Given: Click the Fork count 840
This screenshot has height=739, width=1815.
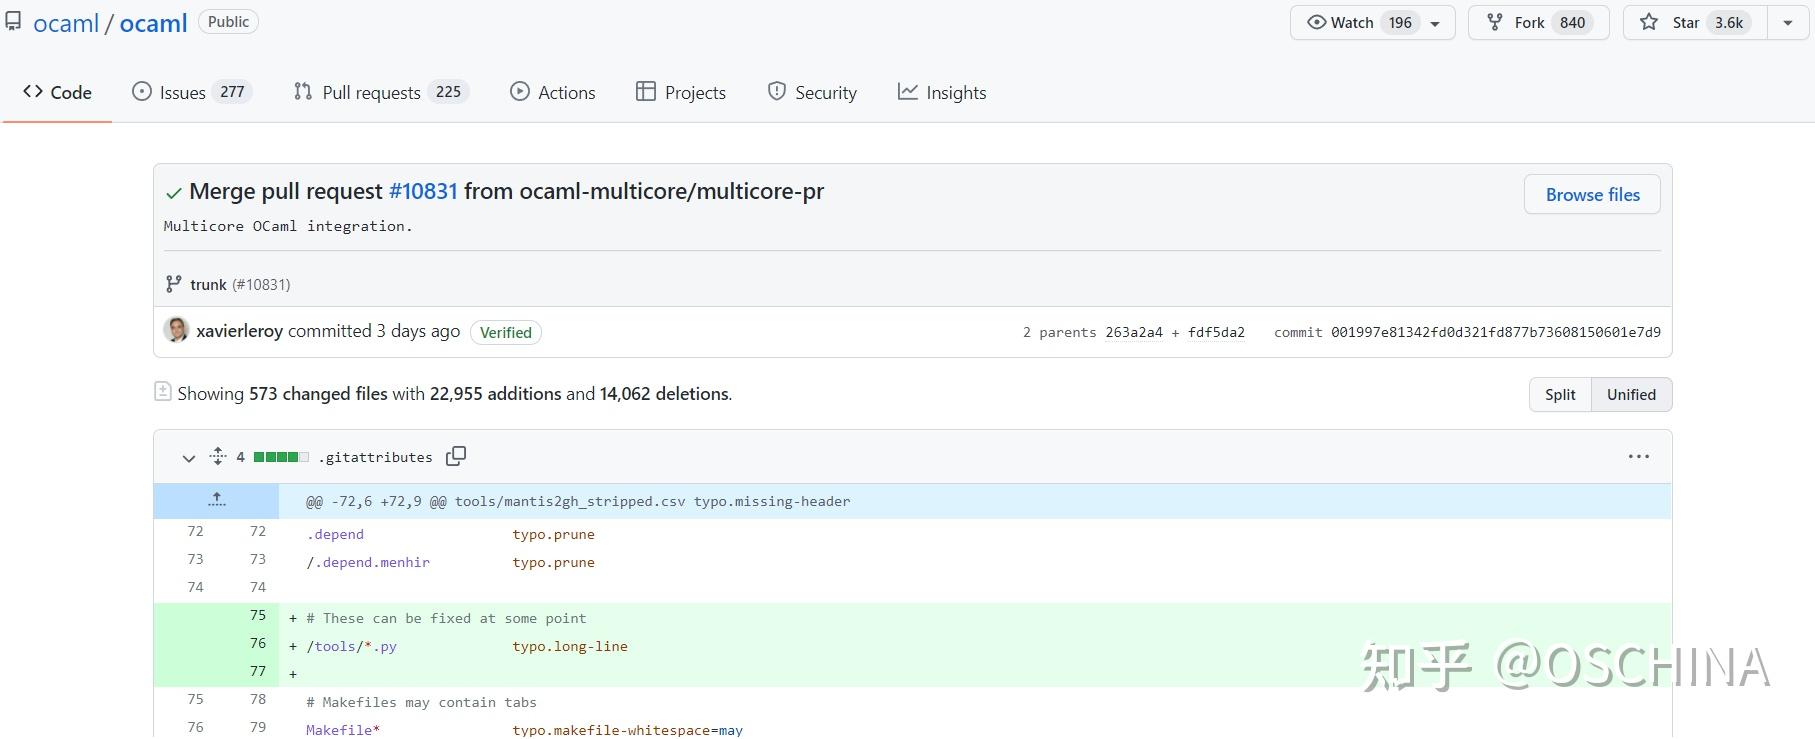Looking at the screenshot, I should tap(1572, 22).
